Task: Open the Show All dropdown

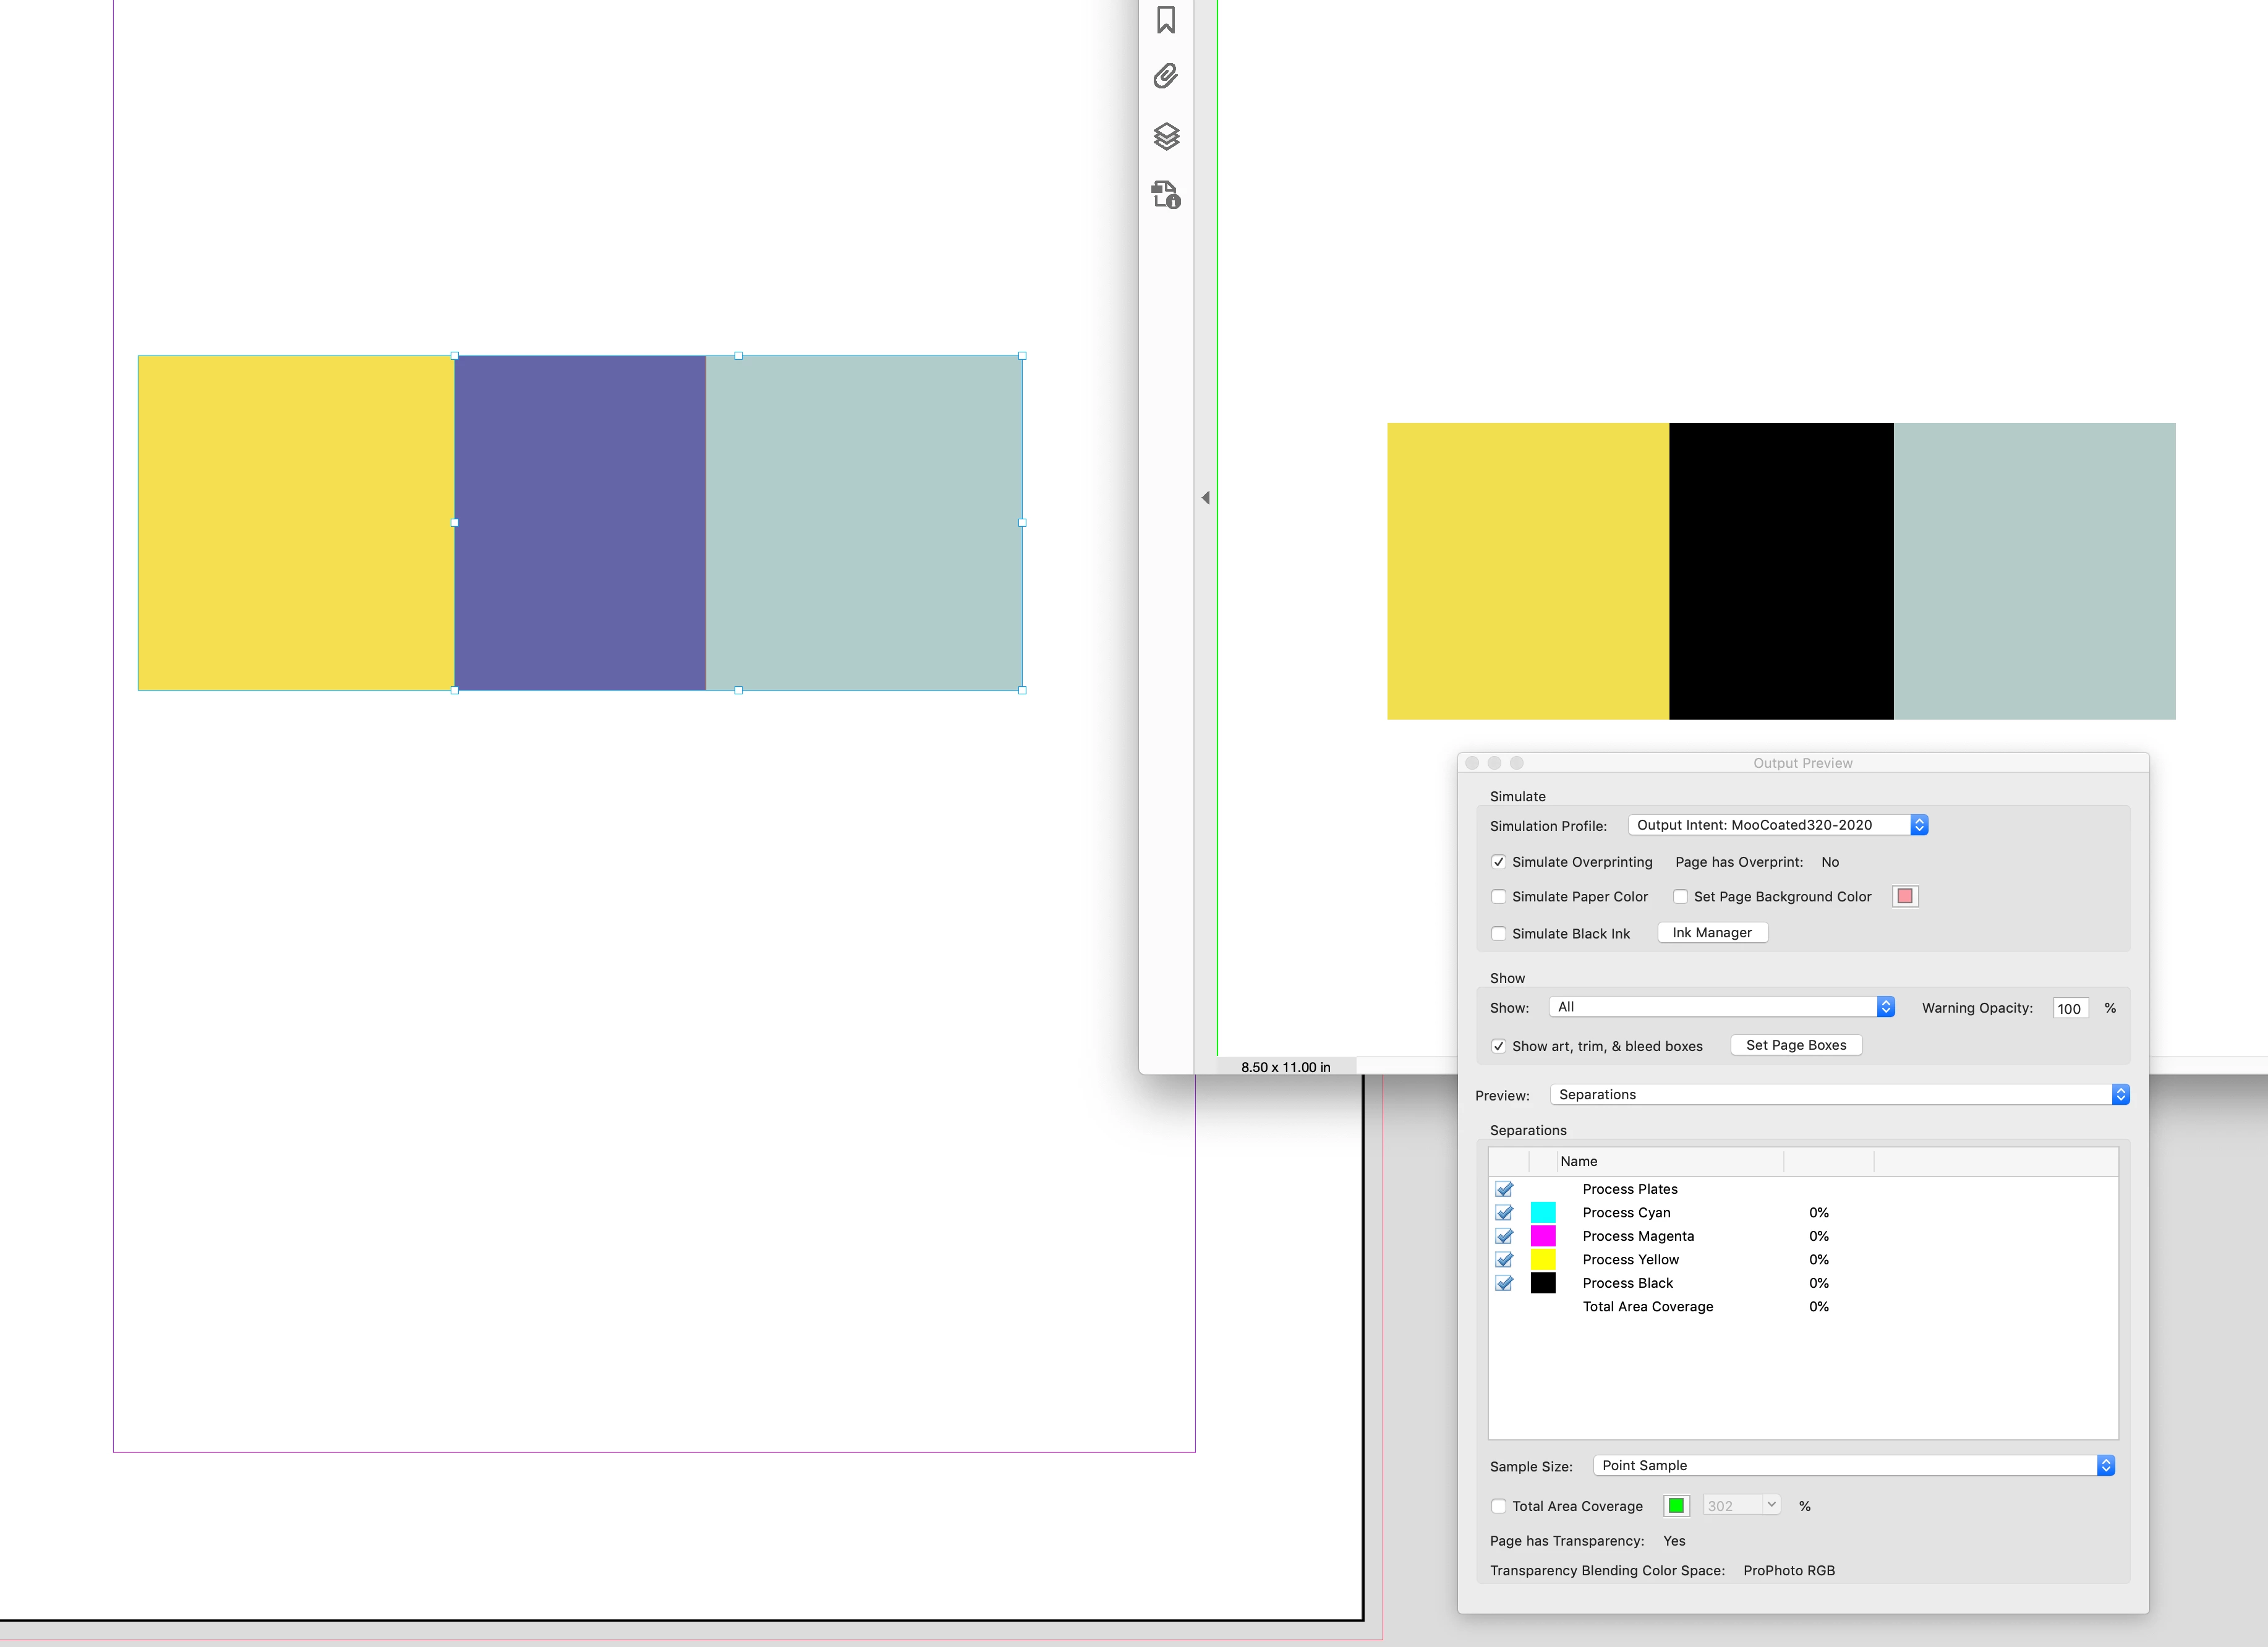Action: [x=1721, y=1007]
